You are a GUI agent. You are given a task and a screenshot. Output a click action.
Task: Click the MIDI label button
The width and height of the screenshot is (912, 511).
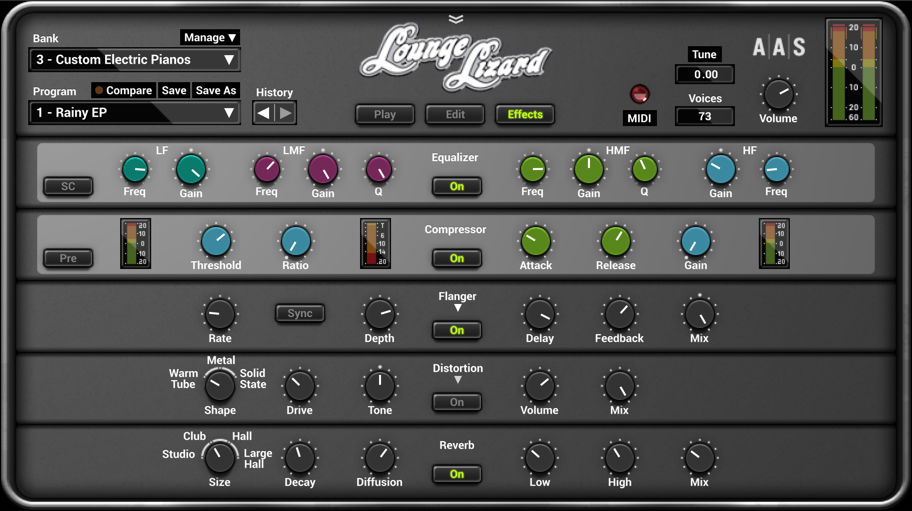pos(639,119)
